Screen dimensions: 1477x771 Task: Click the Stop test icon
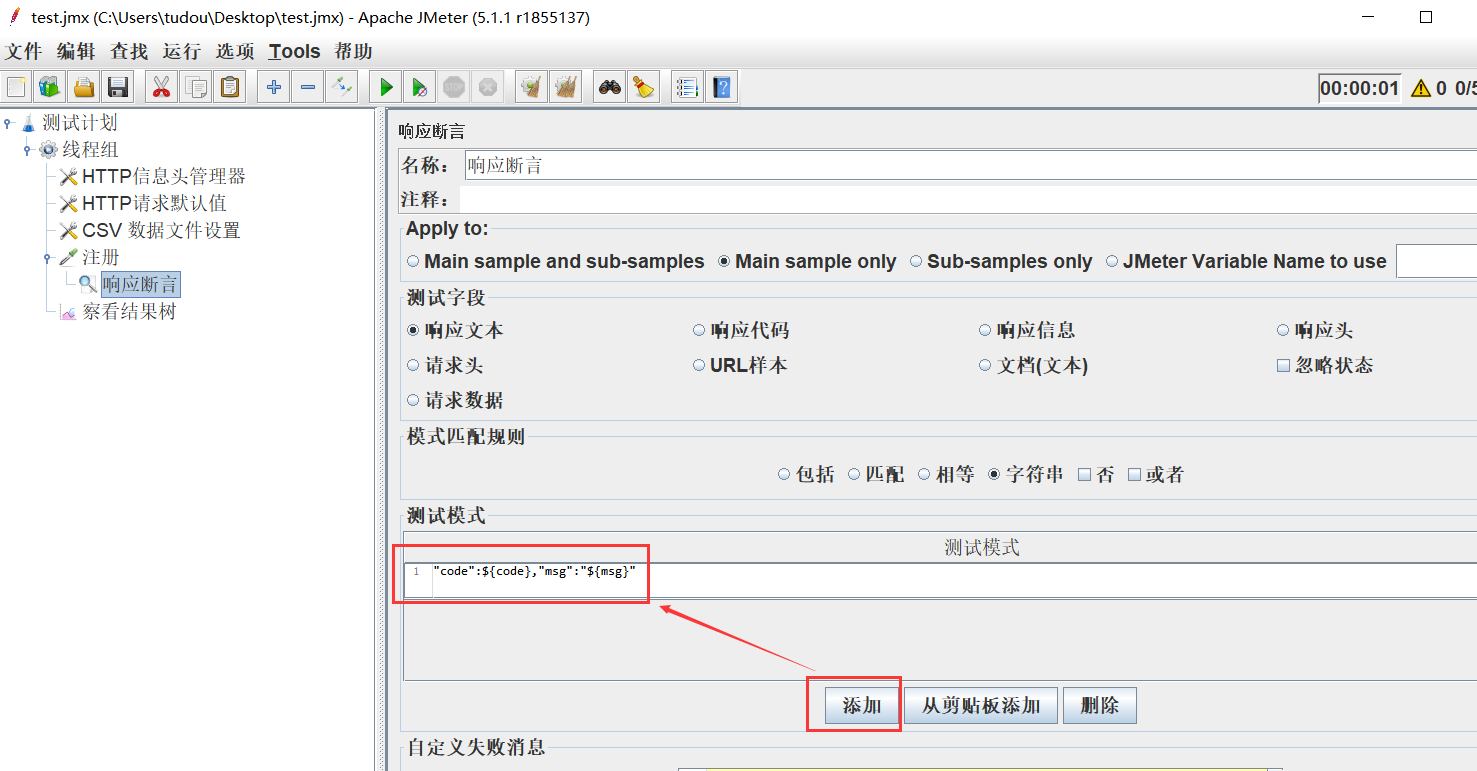454,87
